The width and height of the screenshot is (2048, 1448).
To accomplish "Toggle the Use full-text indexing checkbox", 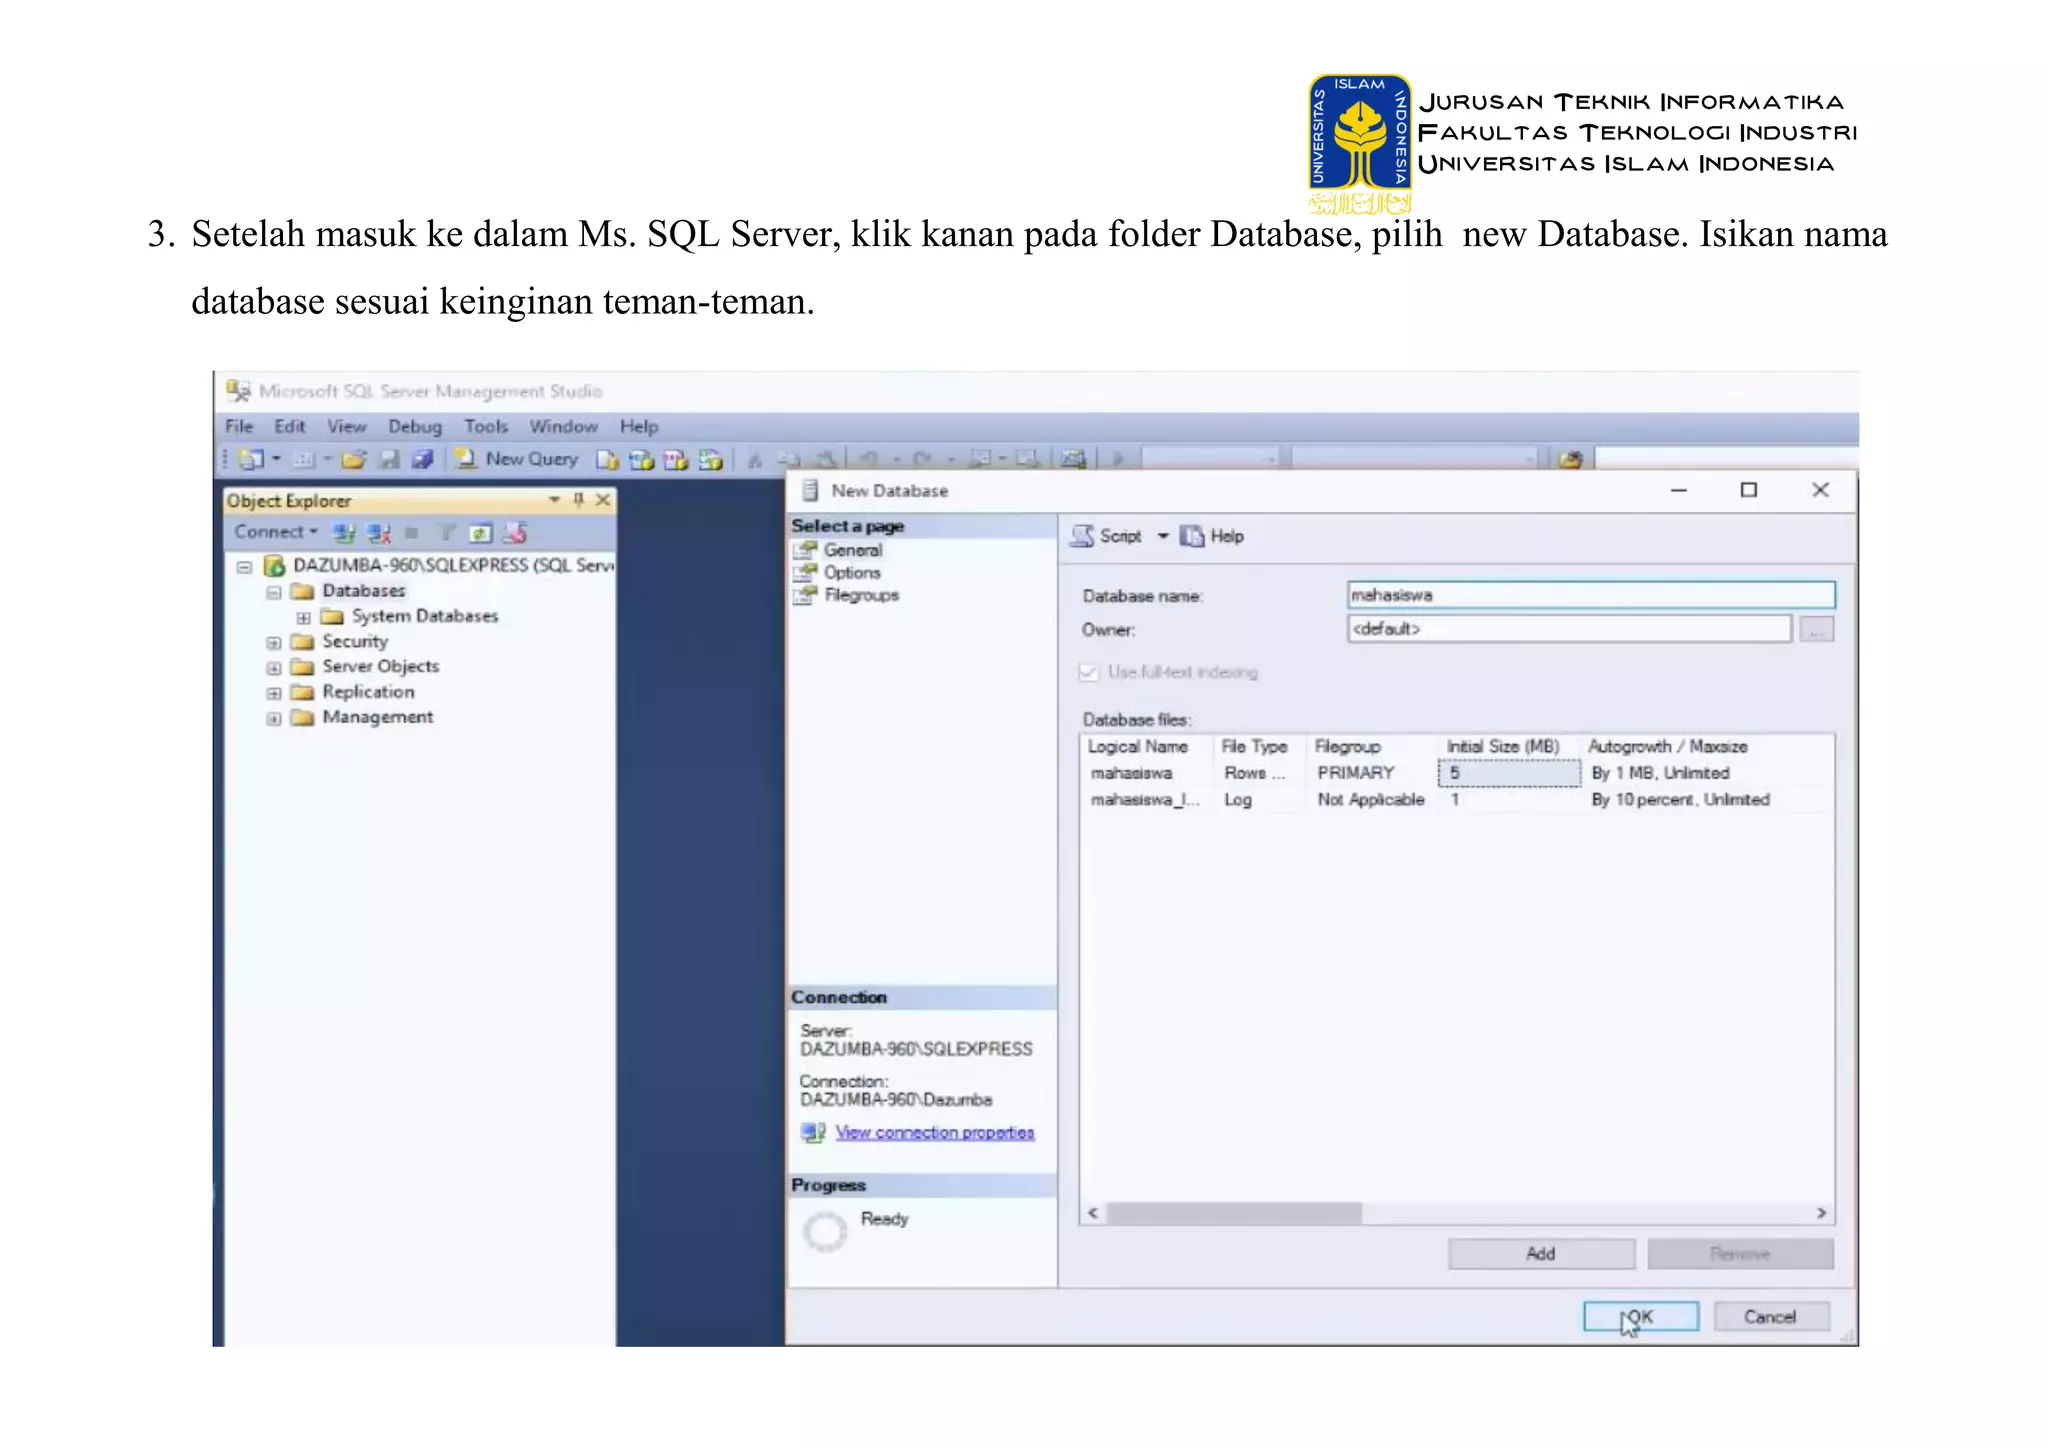I will pyautogui.click(x=1089, y=672).
